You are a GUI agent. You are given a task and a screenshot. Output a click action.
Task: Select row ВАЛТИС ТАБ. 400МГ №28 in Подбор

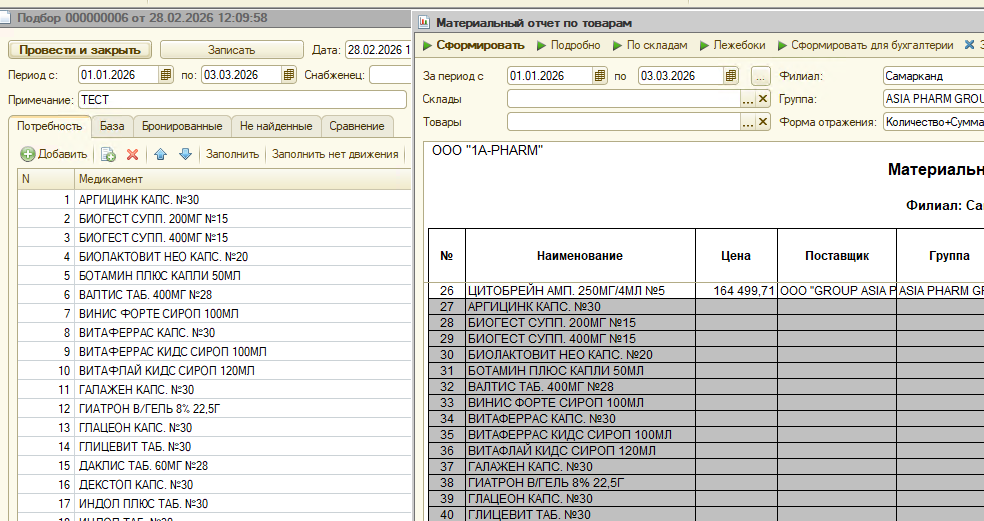(x=214, y=294)
